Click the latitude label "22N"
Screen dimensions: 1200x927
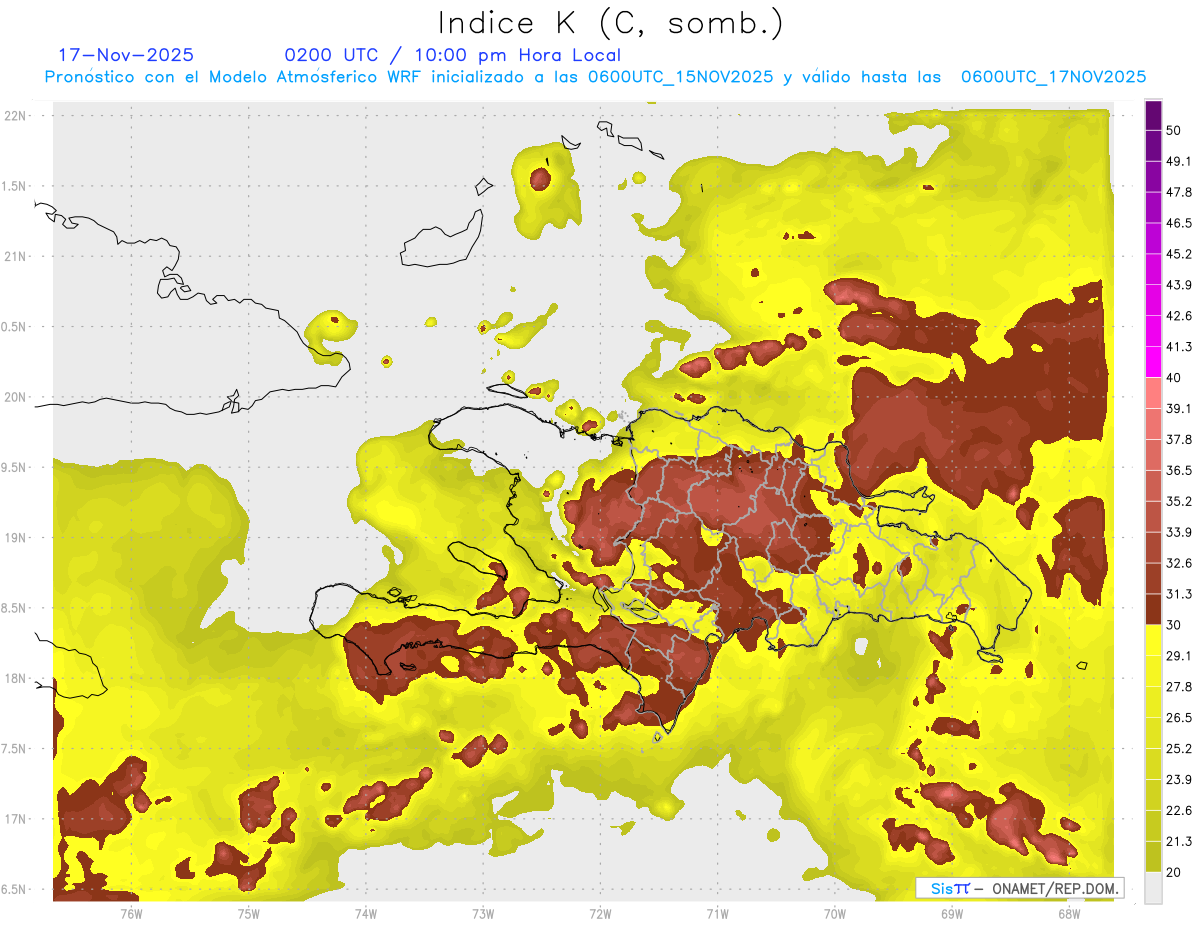pos(16,116)
